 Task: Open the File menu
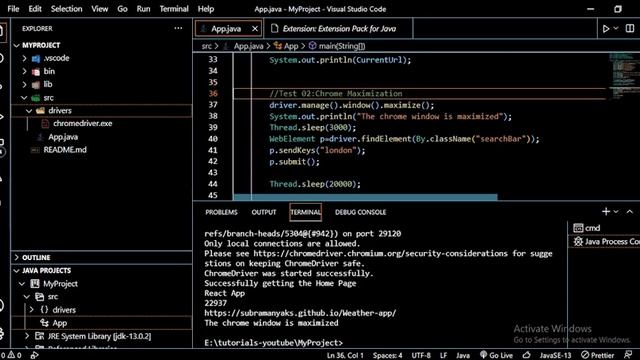13,9
